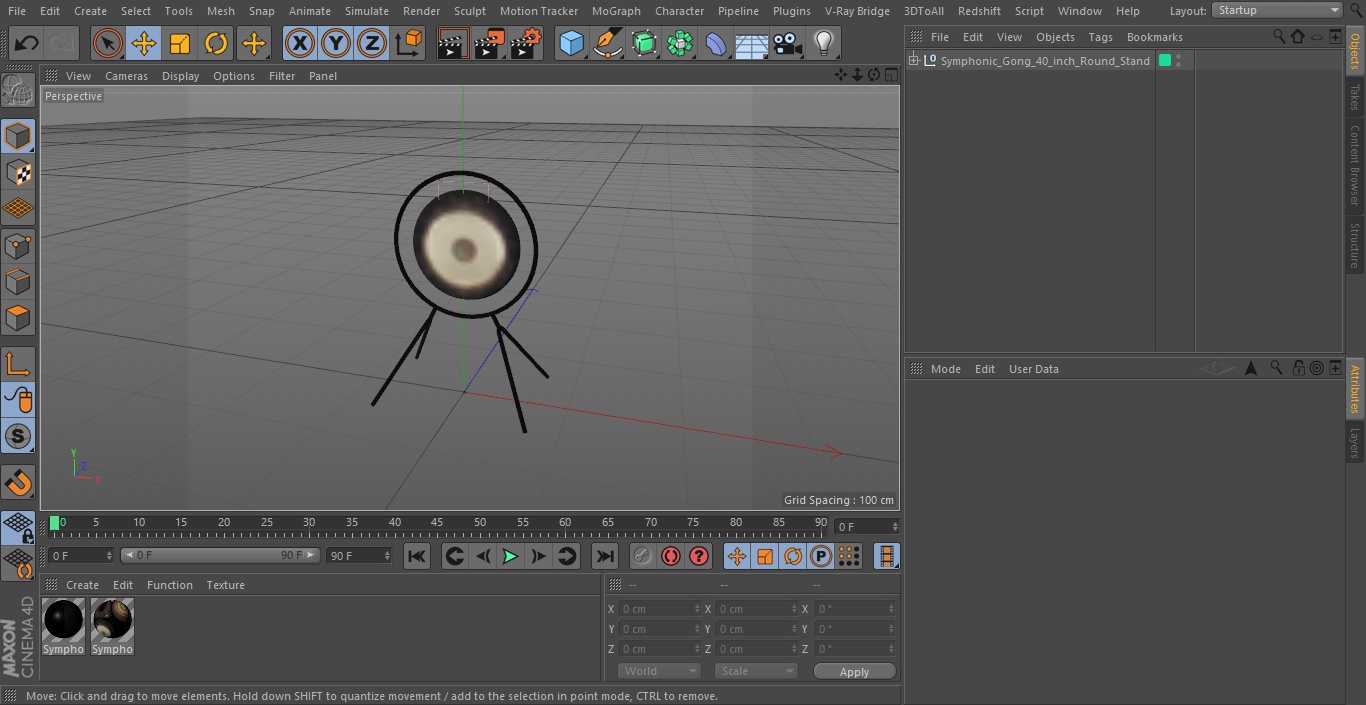Open Attributes Mode menu
This screenshot has height=705, width=1366.
[x=945, y=369]
